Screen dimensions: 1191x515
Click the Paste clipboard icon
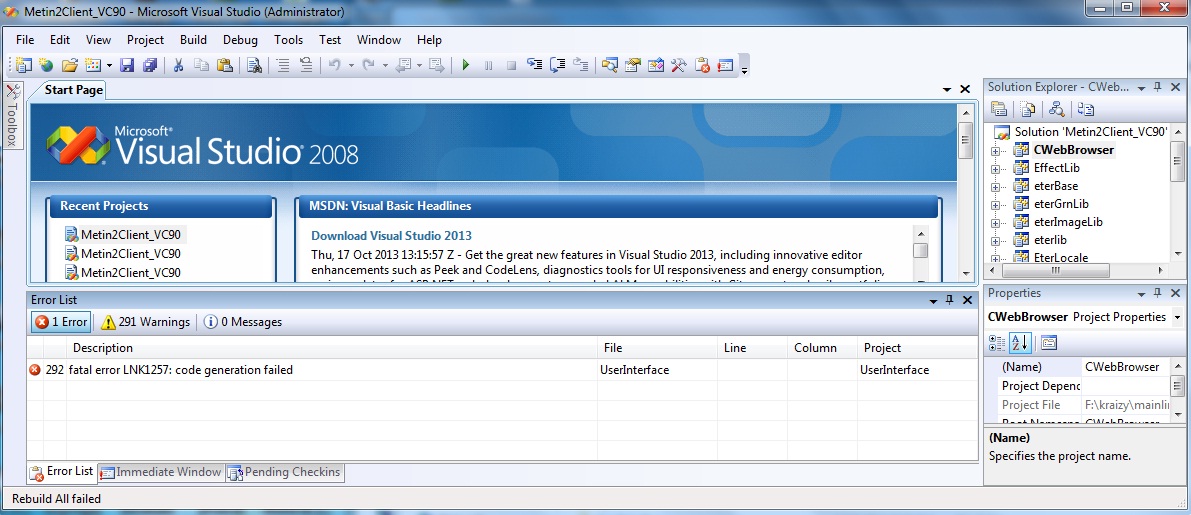point(224,65)
